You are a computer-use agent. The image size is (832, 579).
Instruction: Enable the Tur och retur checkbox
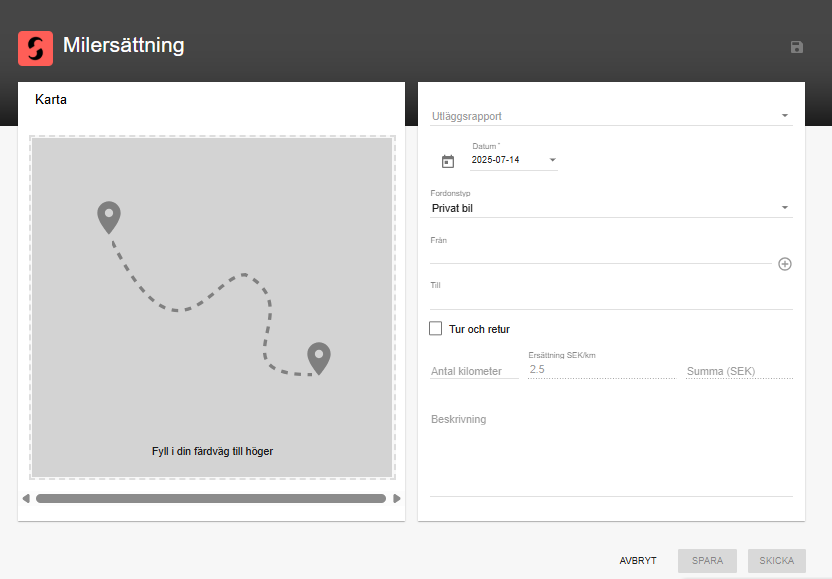point(436,329)
